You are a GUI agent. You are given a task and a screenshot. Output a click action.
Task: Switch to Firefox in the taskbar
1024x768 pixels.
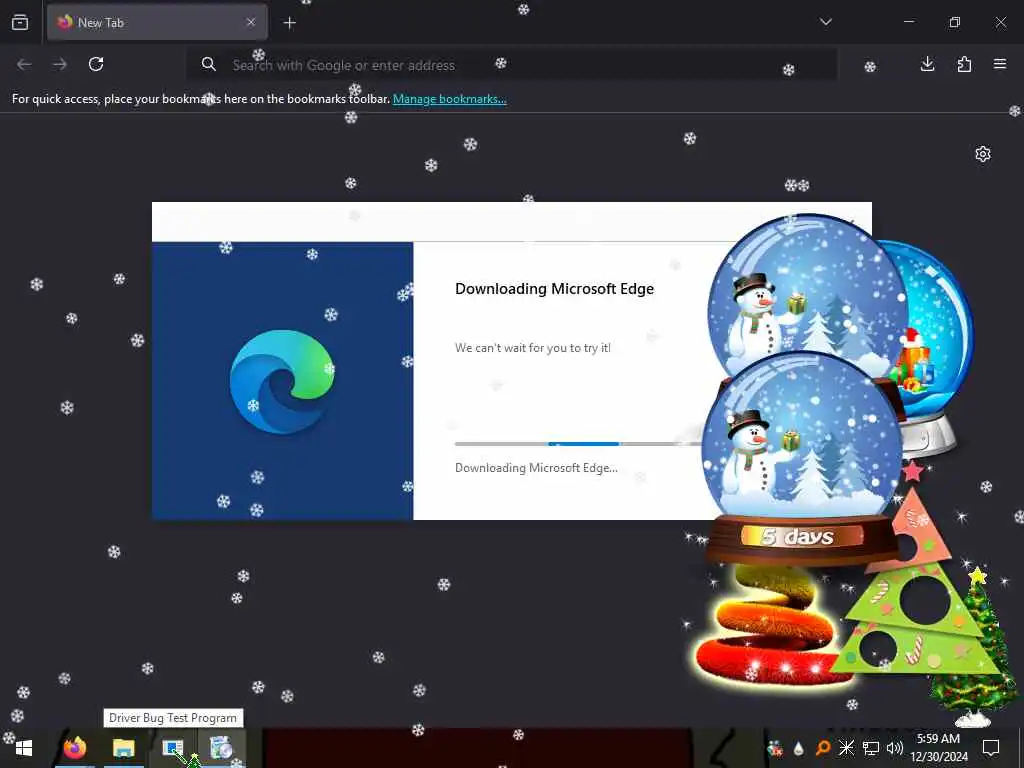(x=74, y=748)
